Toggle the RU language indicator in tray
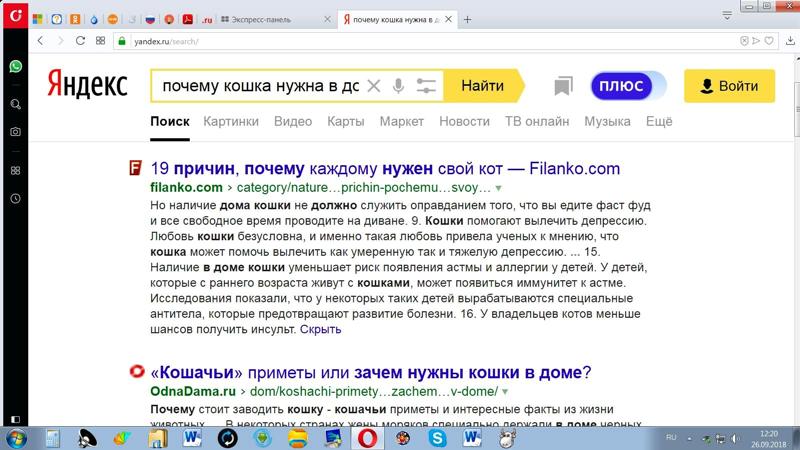 coord(671,437)
